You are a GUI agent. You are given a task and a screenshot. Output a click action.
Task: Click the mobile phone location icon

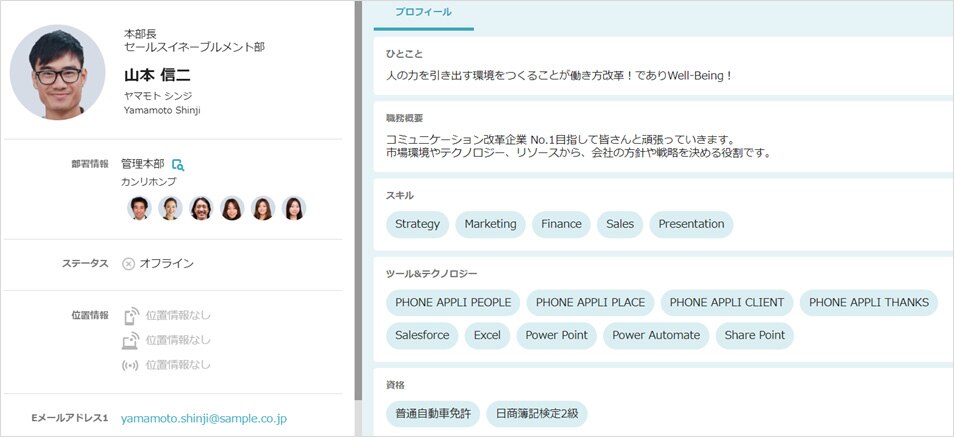coord(131,315)
